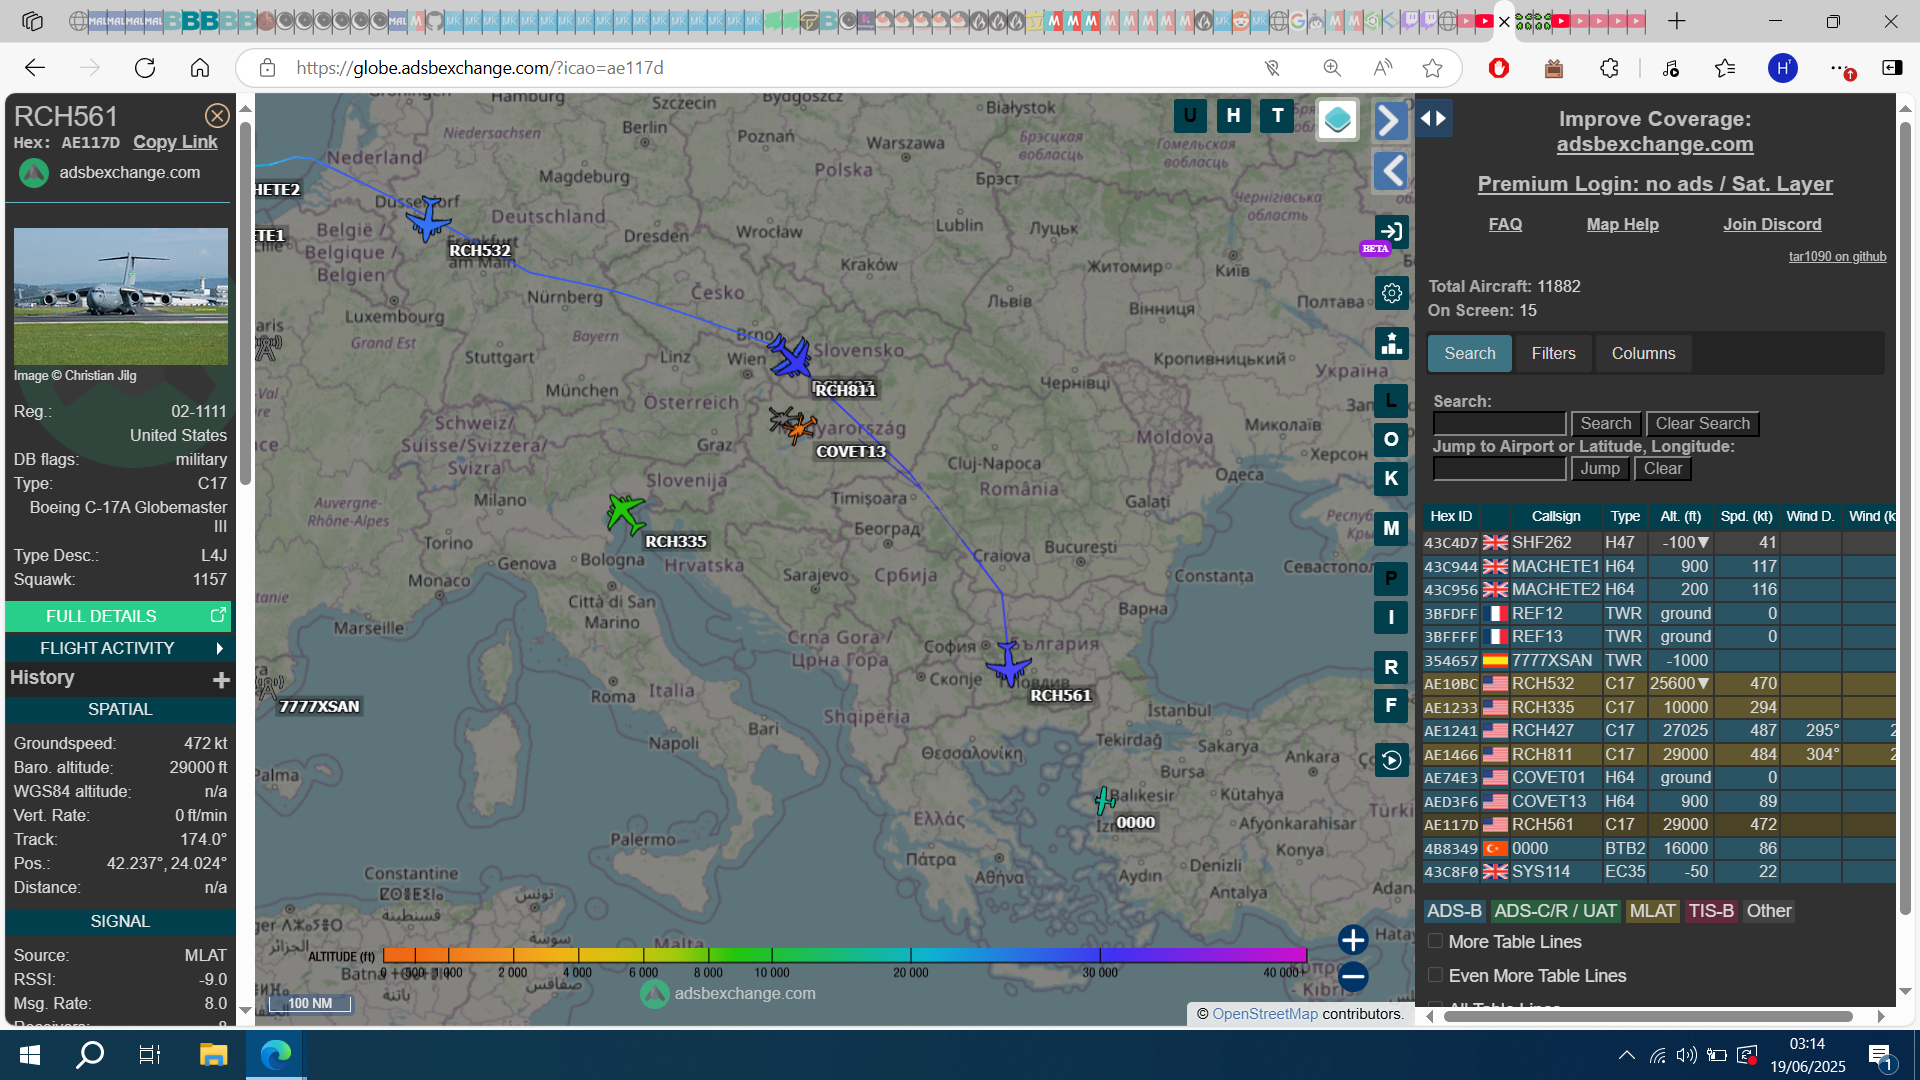Image resolution: width=1920 pixels, height=1080 pixels.
Task: Sort table by Hex ID column header
Action: point(1451,517)
